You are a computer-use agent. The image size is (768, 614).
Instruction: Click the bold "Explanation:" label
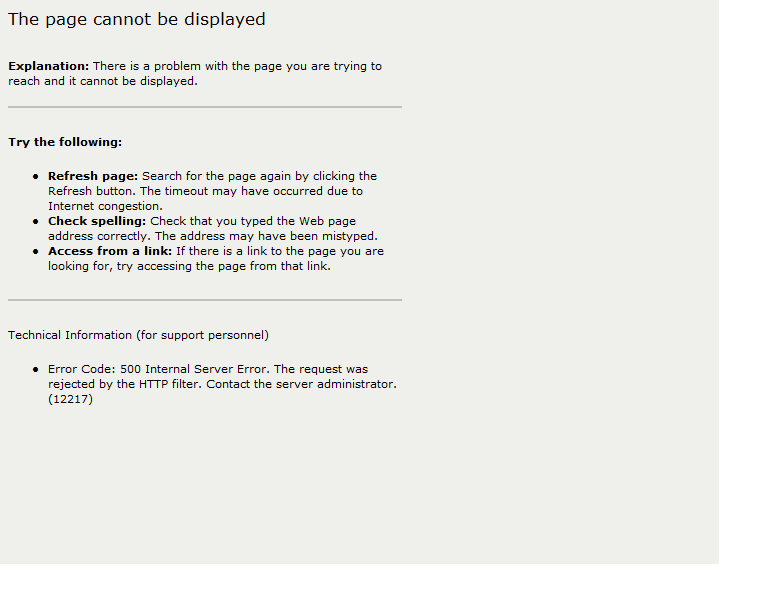tap(48, 66)
